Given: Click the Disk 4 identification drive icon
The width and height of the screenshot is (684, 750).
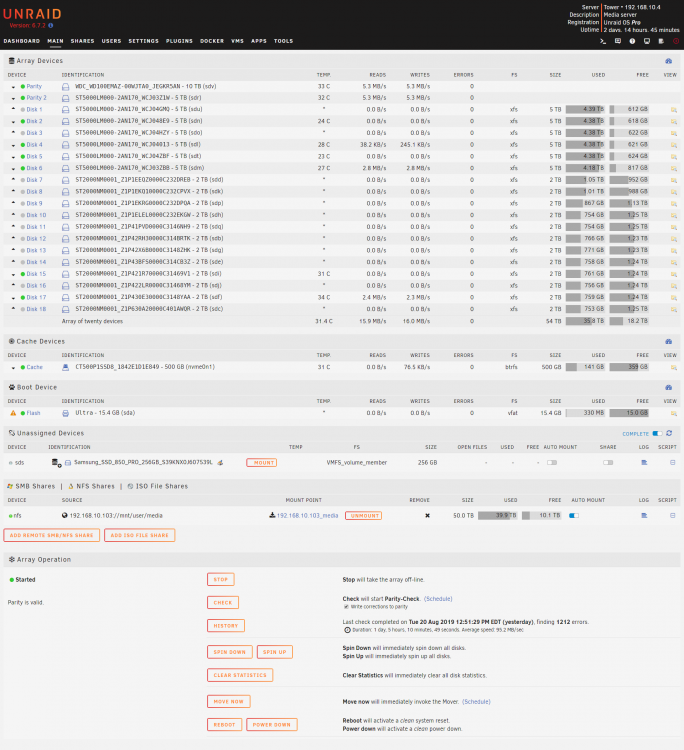Looking at the screenshot, I should click(x=66, y=145).
